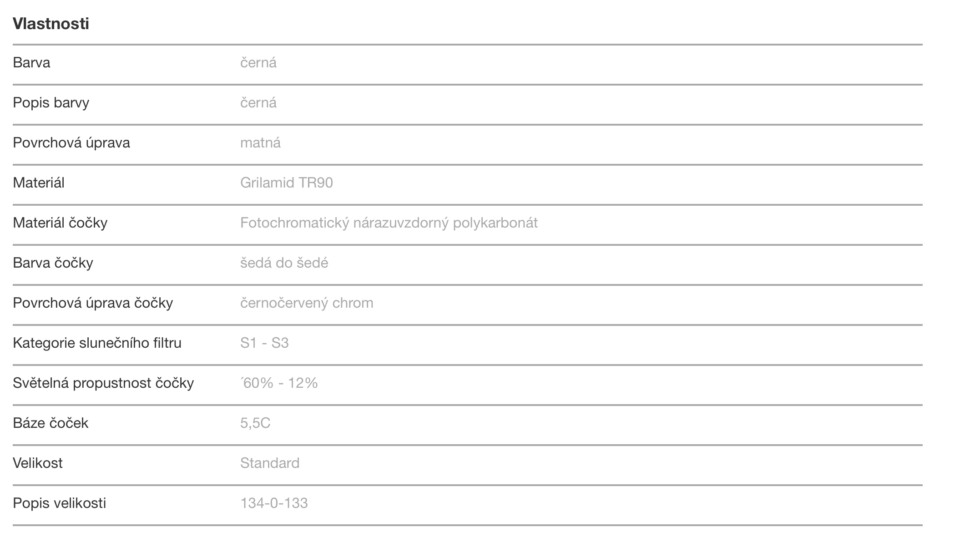Click the 60% - 12% transmittance value

pyautogui.click(x=279, y=383)
